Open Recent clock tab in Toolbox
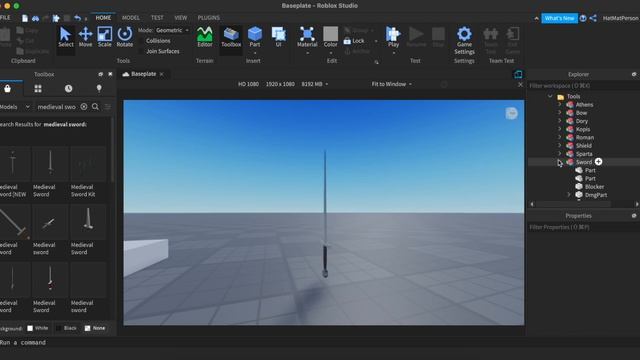 coord(68,89)
